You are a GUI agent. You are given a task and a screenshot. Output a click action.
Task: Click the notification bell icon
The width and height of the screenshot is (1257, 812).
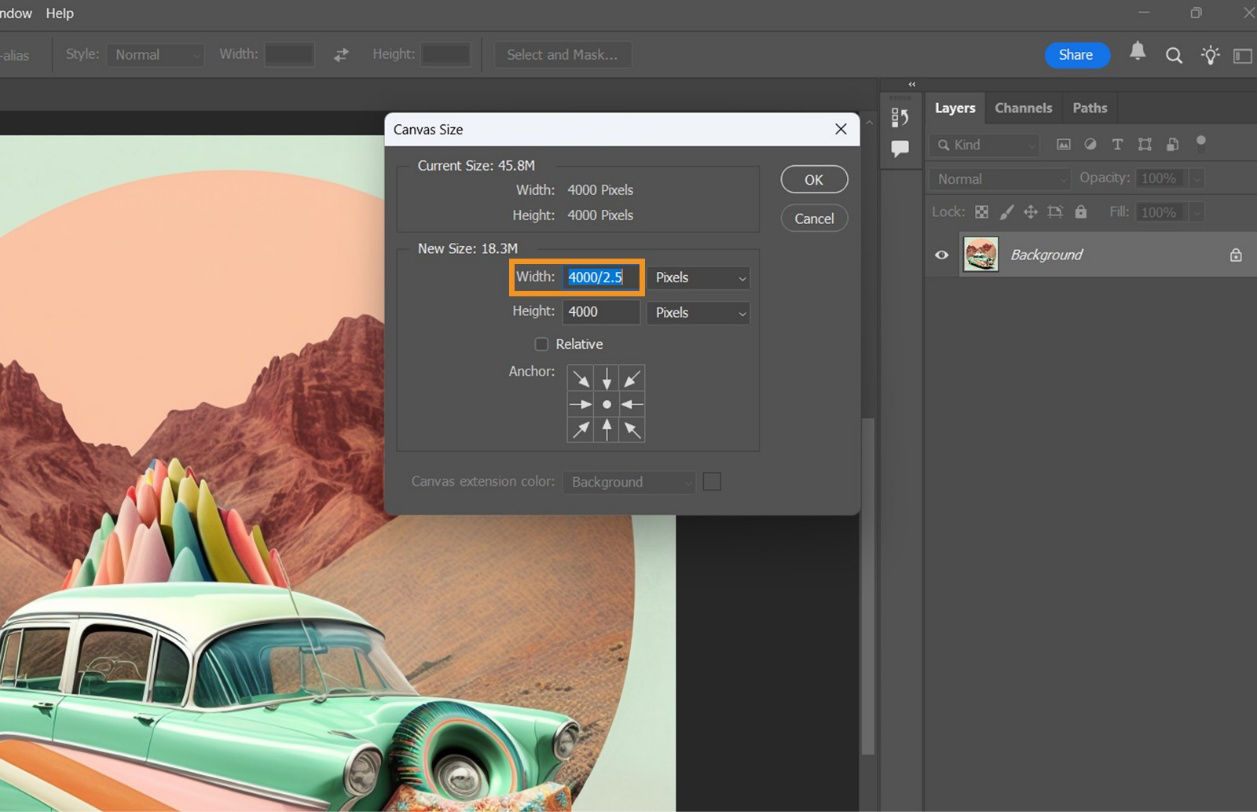pyautogui.click(x=1138, y=55)
